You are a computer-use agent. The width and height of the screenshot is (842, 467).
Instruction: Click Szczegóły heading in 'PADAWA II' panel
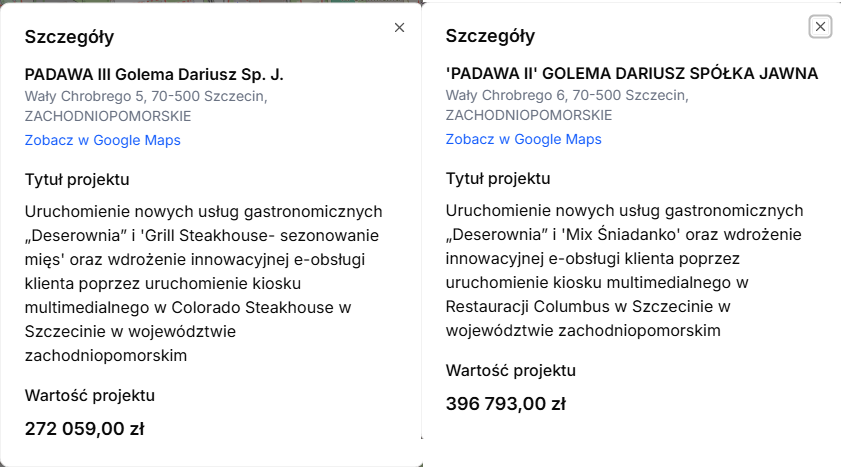point(490,37)
